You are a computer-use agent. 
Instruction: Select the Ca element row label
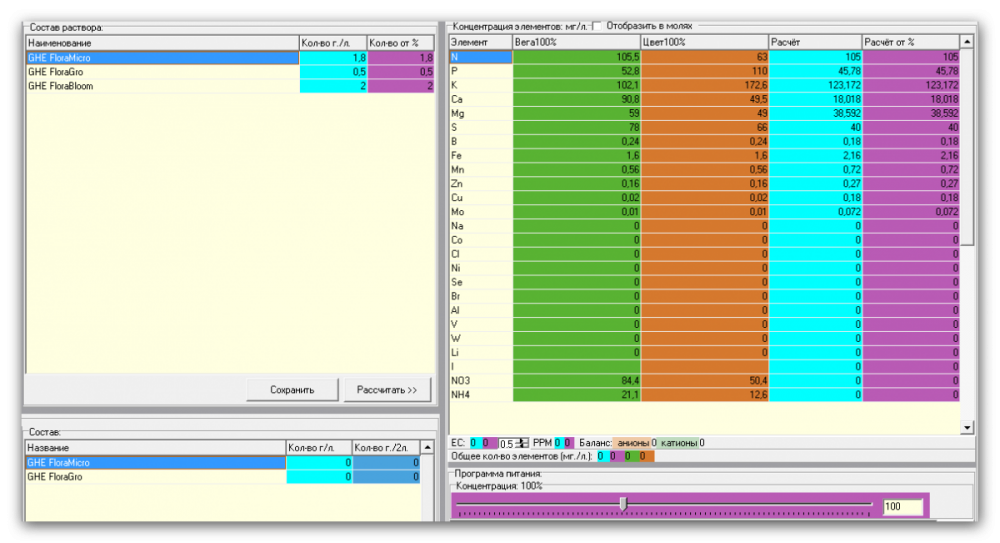pyautogui.click(x=481, y=99)
